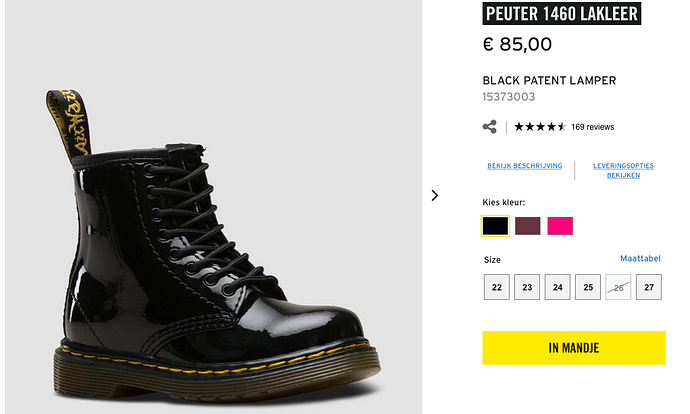Select the black color swatch
This screenshot has height=414, width=690.
click(495, 226)
